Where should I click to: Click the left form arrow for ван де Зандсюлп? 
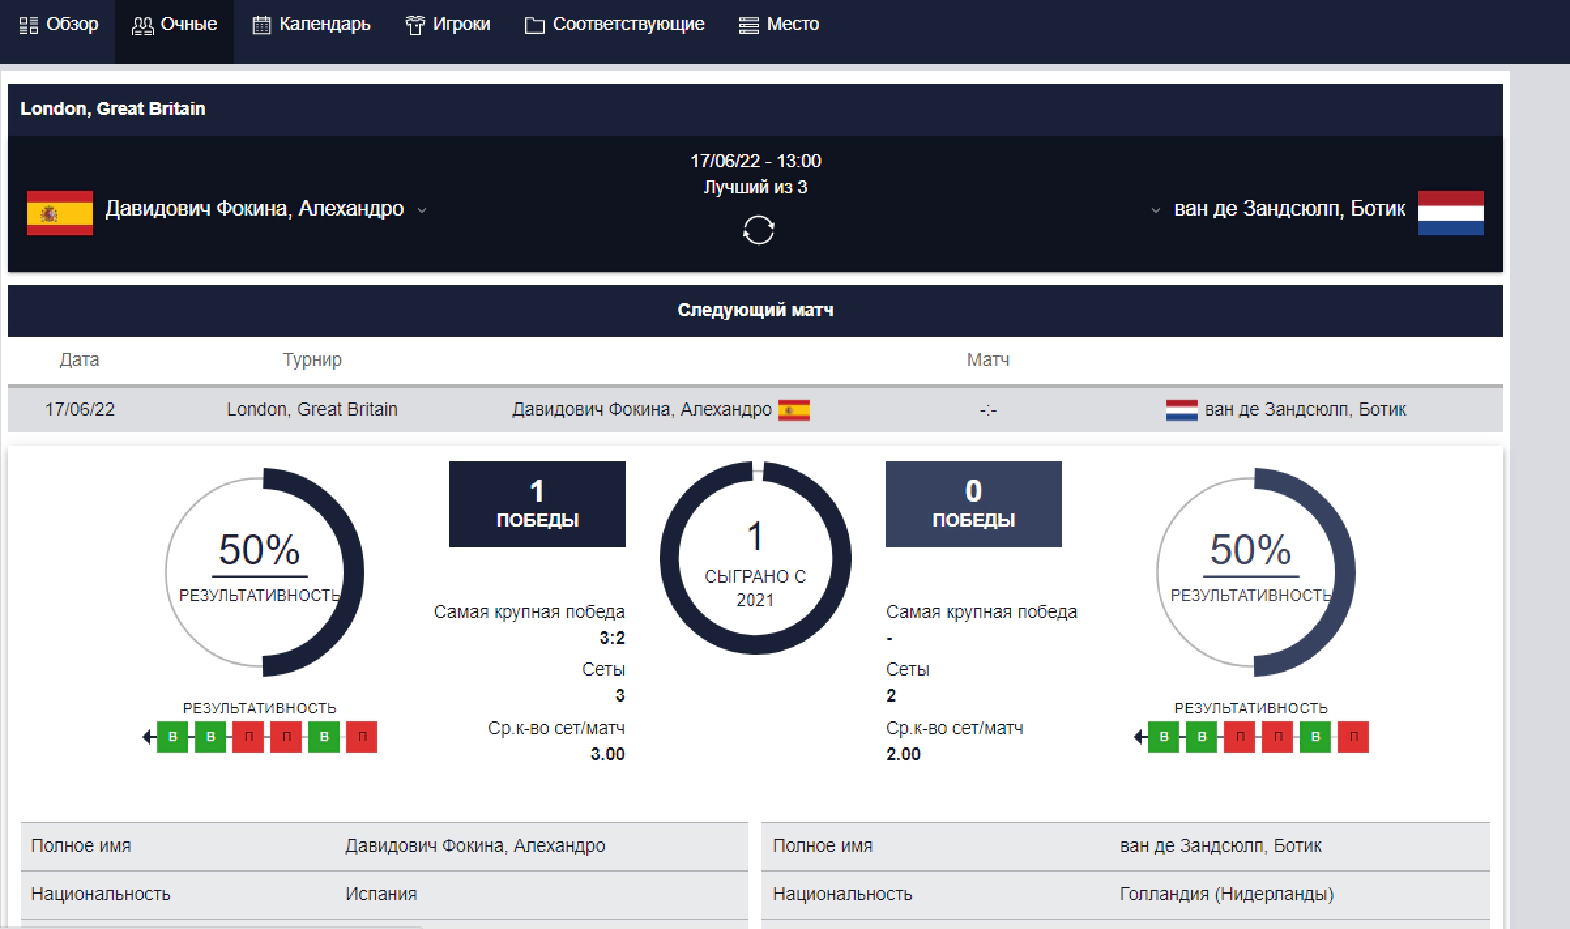coord(1140,737)
